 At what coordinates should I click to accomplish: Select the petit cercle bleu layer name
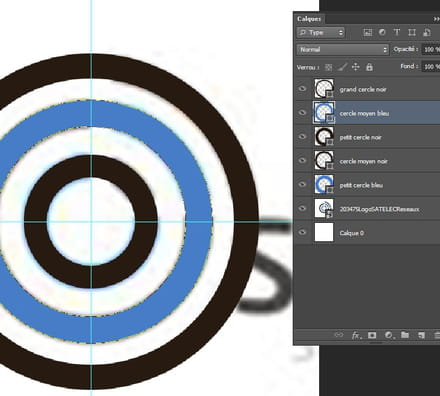pos(361,185)
